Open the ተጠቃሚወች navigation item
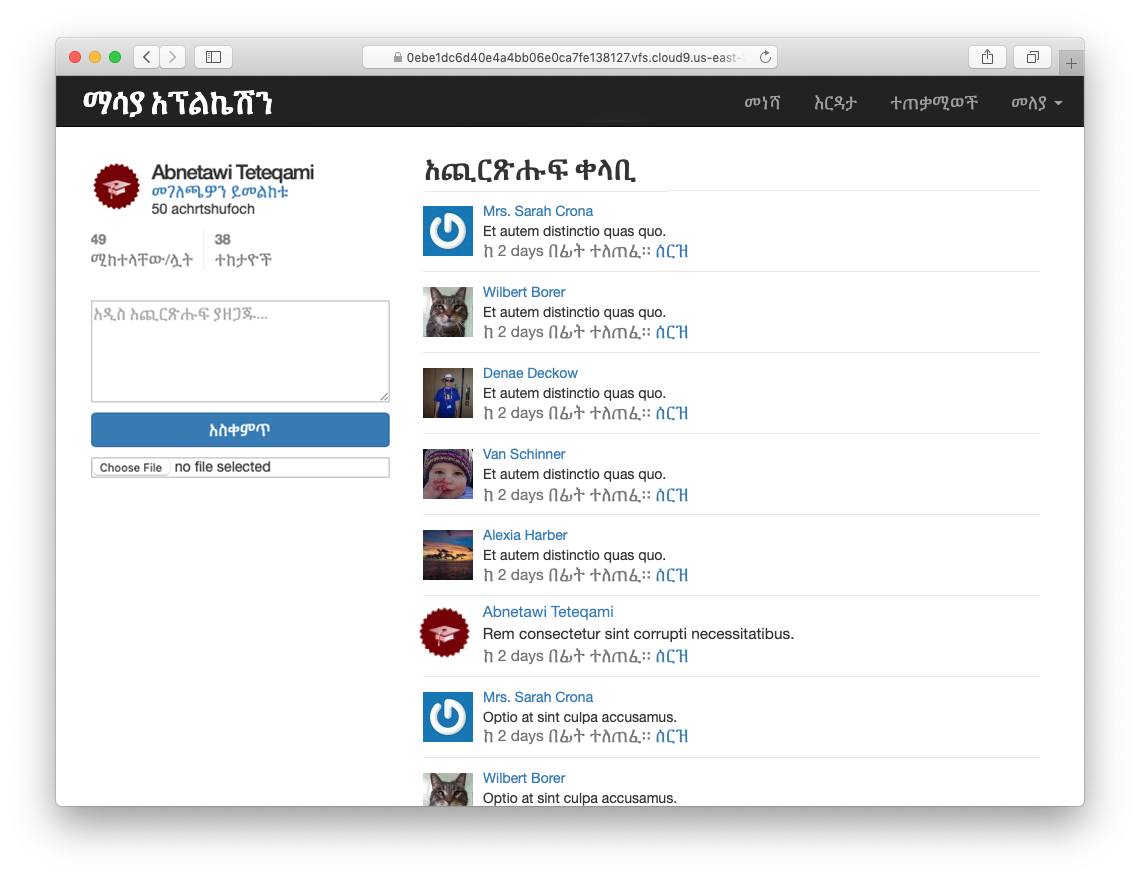This screenshot has height=880, width=1140. pos(934,103)
